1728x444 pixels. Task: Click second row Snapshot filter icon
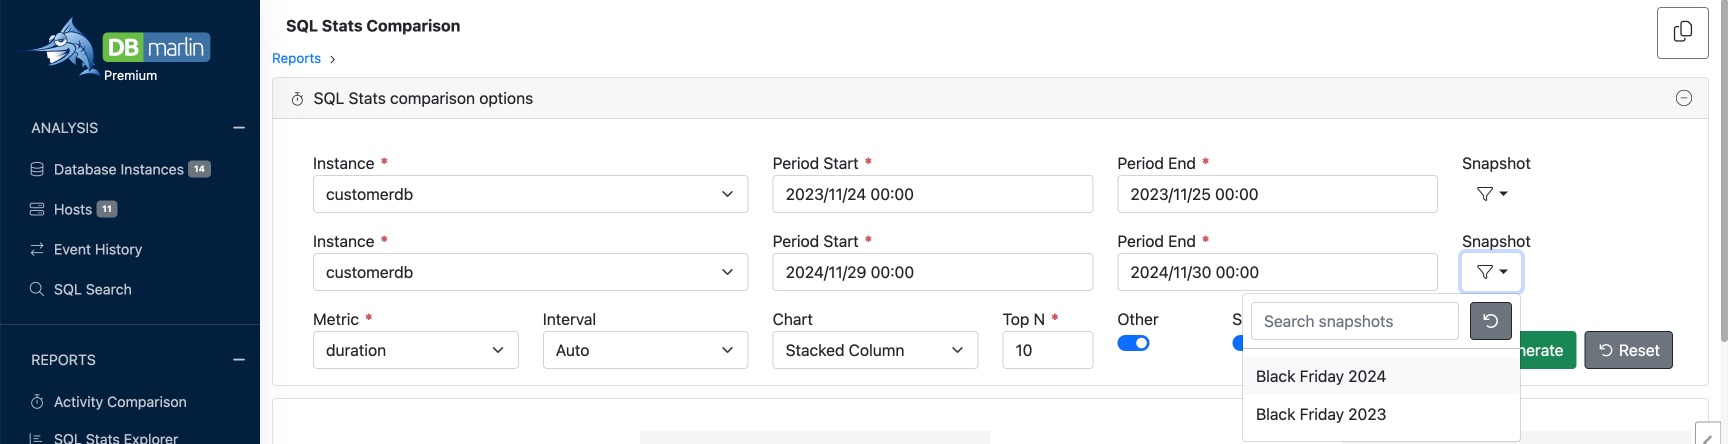coord(1491,272)
